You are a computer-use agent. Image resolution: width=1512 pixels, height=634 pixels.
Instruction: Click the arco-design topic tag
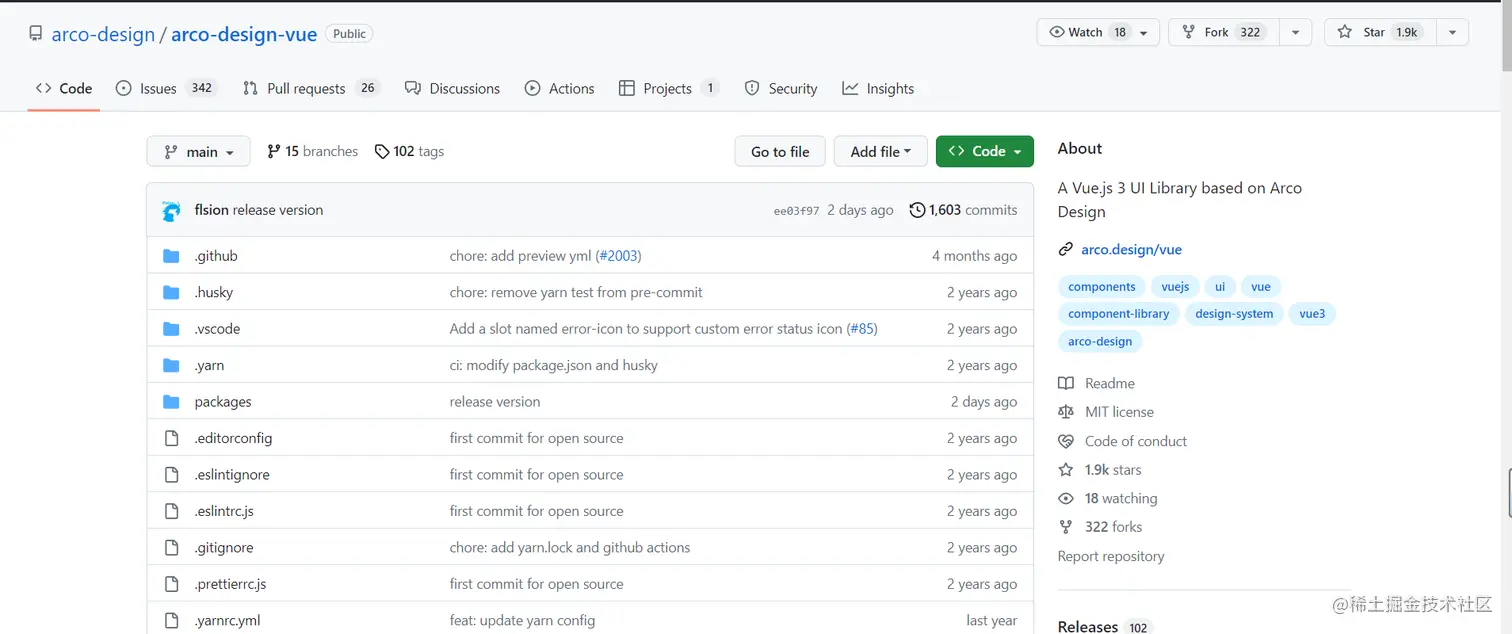coord(1100,342)
